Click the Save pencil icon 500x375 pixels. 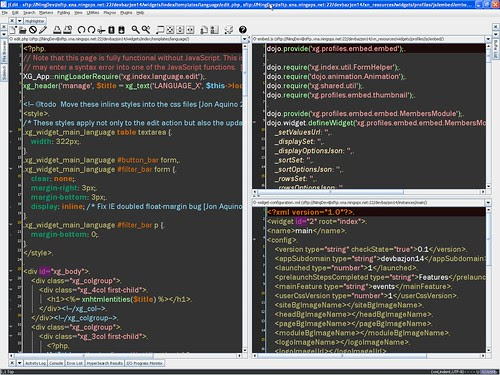(x=43, y=30)
